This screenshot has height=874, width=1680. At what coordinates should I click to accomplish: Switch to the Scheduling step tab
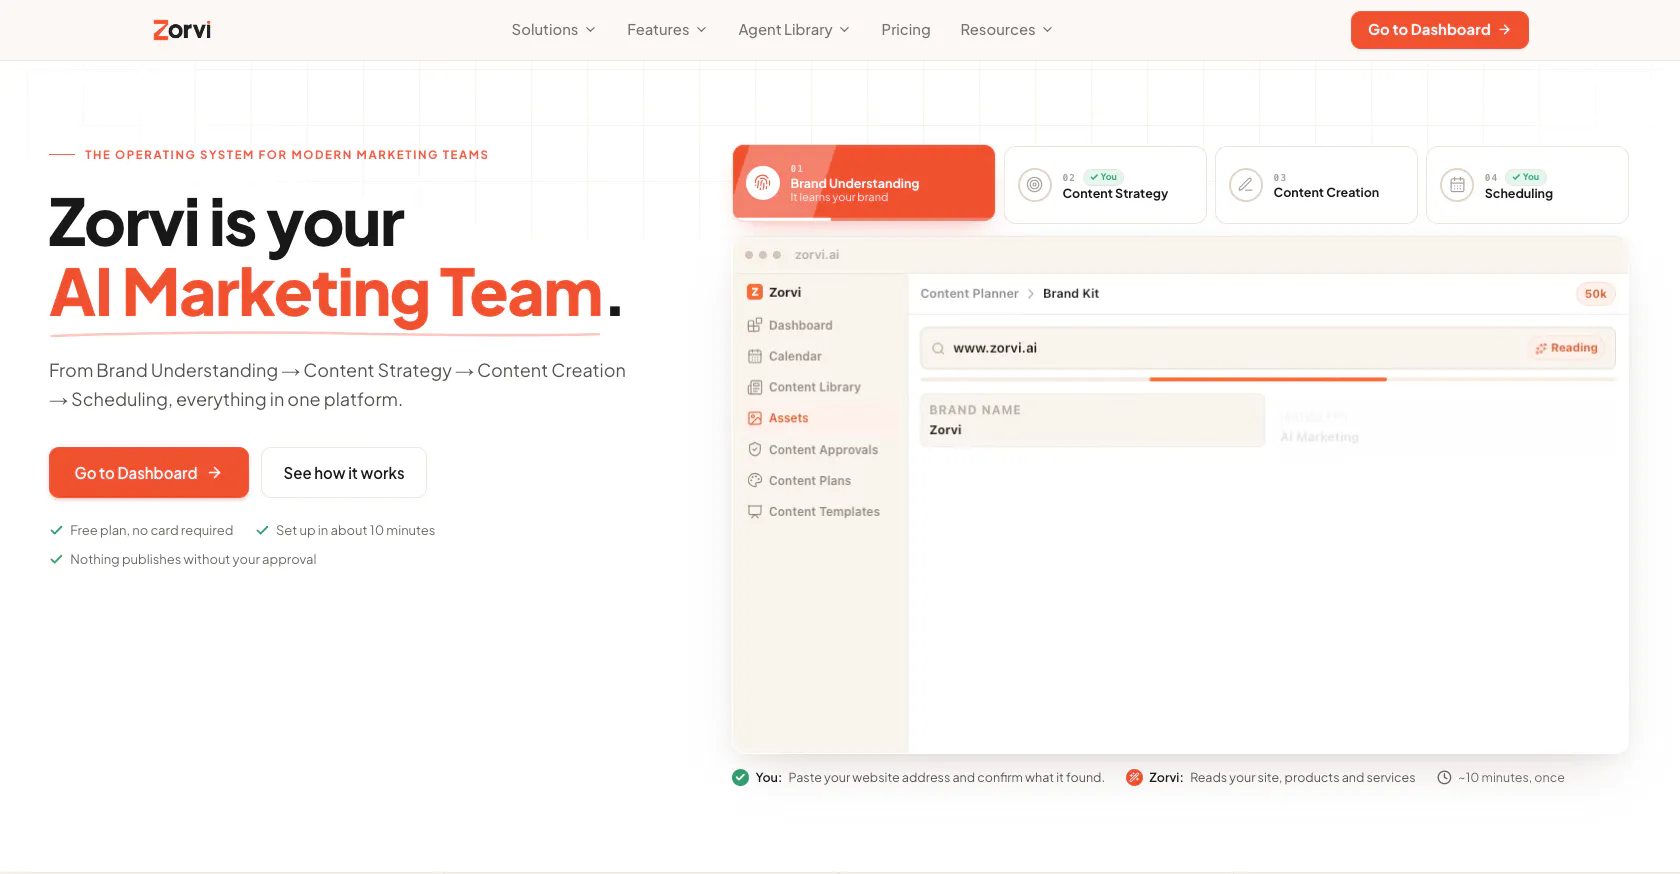pos(1527,185)
